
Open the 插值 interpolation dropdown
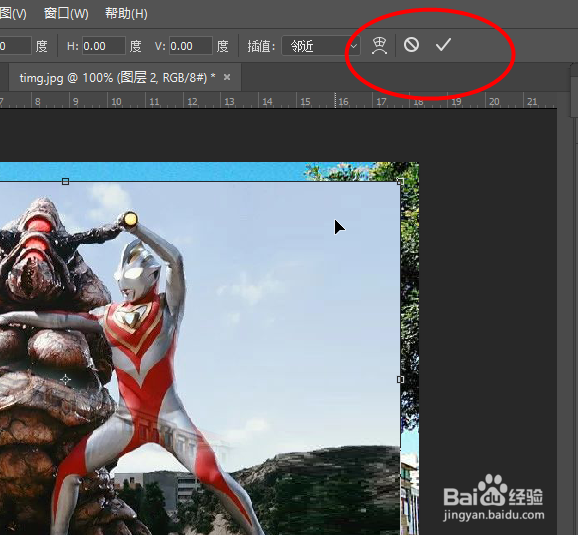click(x=321, y=46)
